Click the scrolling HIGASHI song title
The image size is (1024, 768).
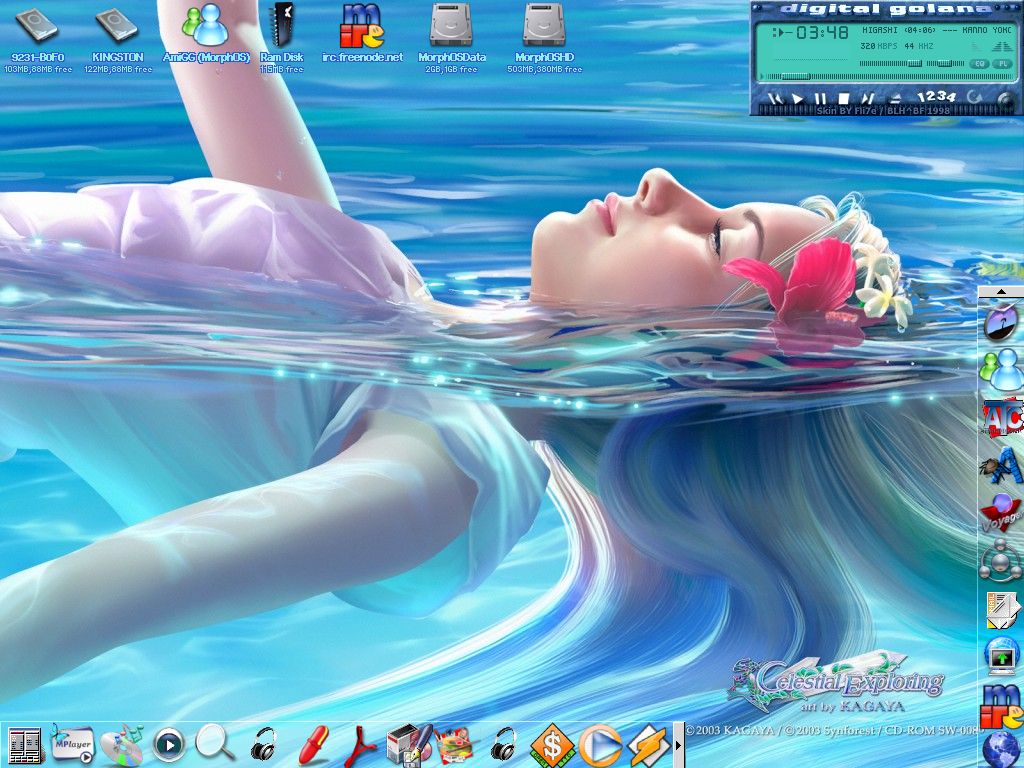click(x=936, y=30)
